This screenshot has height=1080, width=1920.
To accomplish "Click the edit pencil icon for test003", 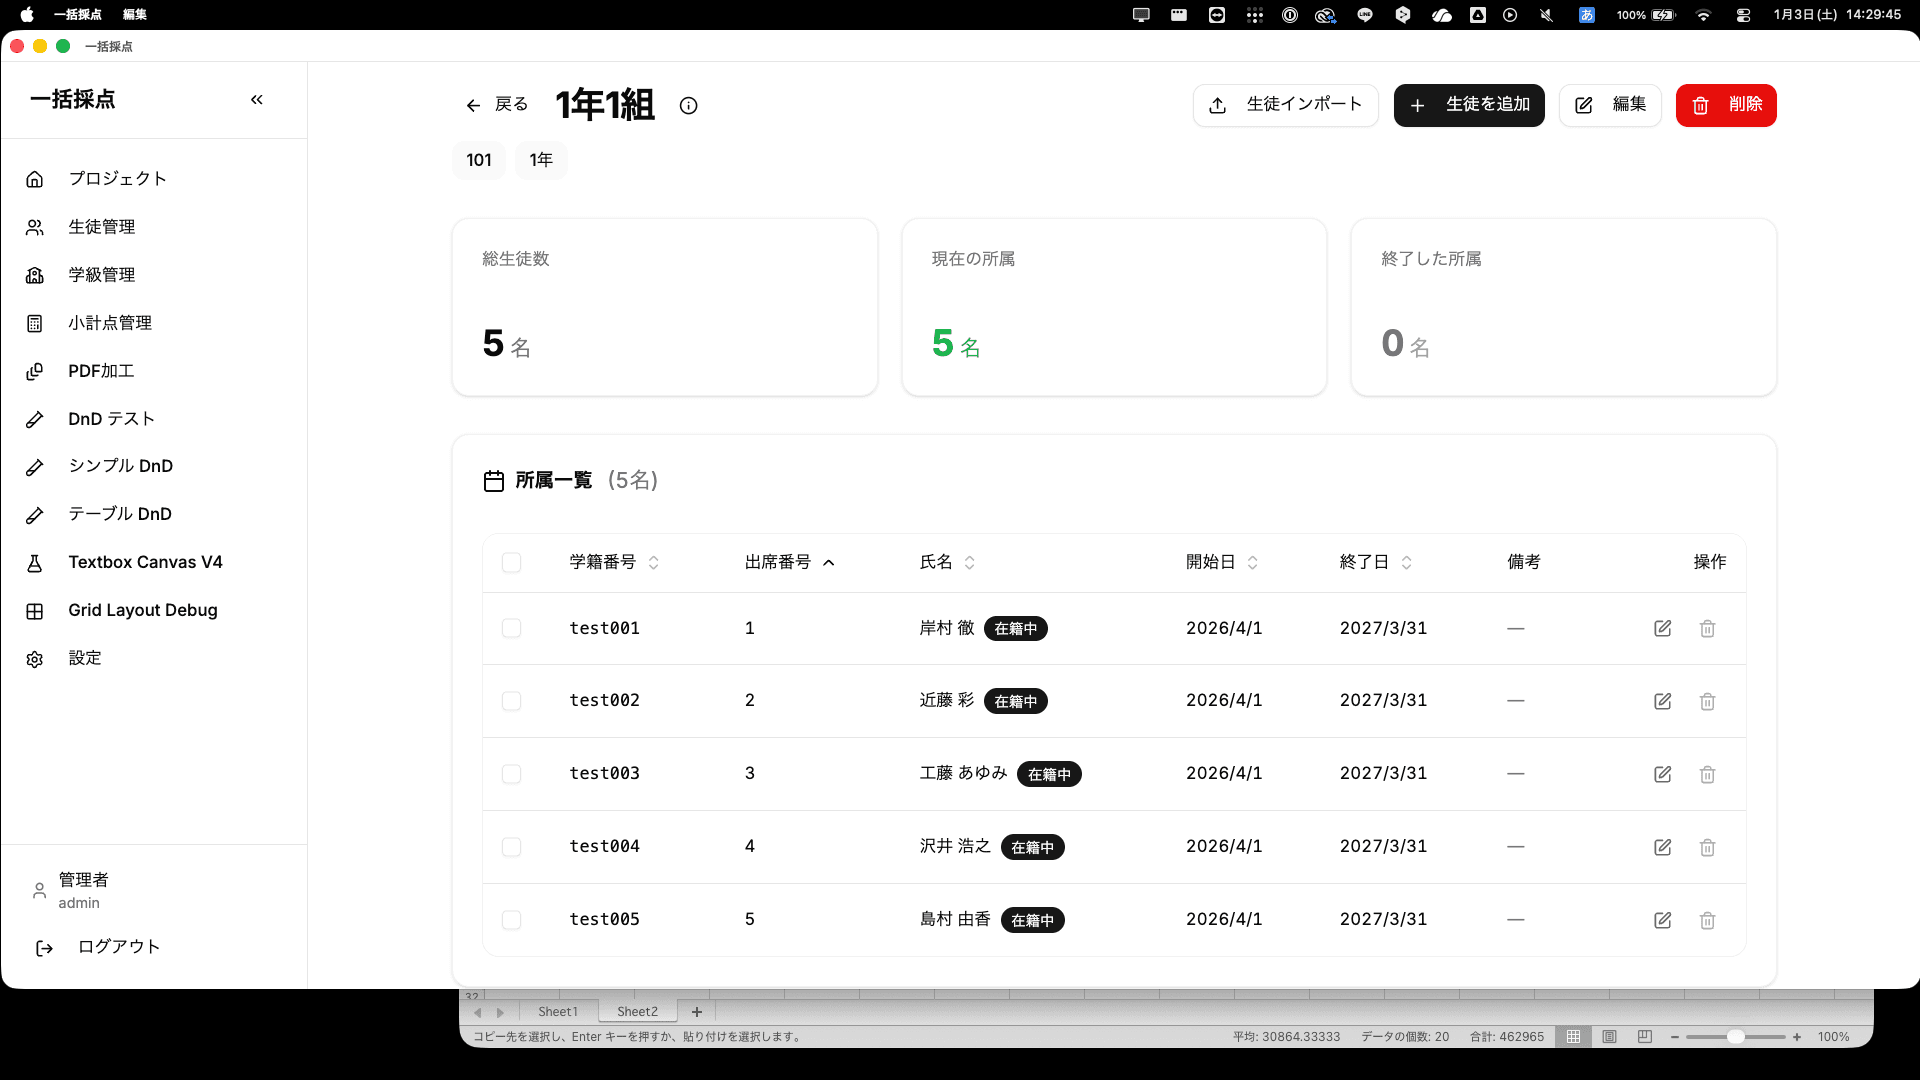I will point(1662,774).
